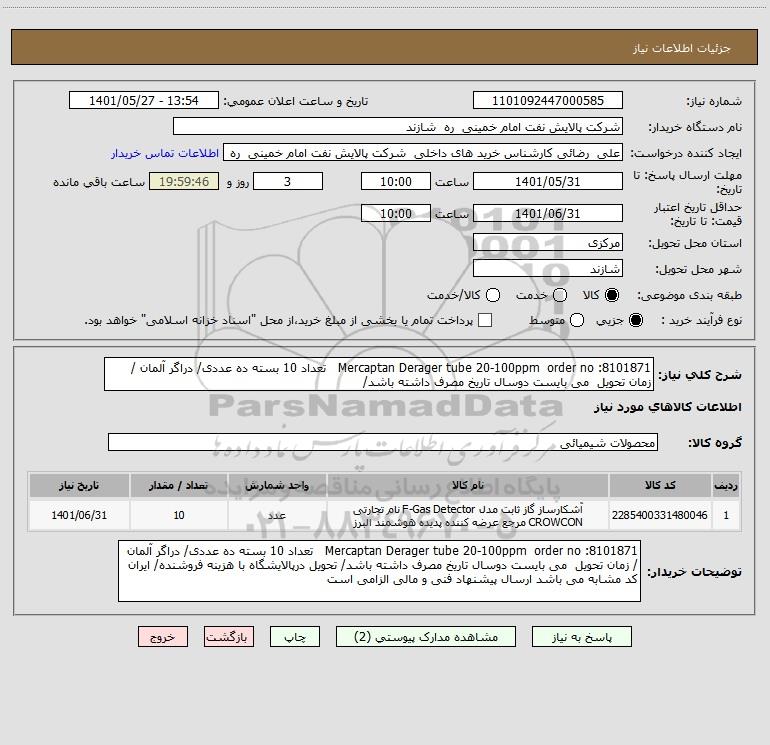Select the کالا radio button
The width and height of the screenshot is (770, 745).
tap(612, 295)
